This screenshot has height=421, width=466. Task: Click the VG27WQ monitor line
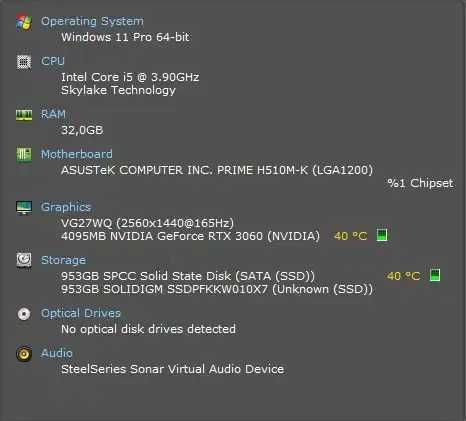pyautogui.click(x=147, y=223)
